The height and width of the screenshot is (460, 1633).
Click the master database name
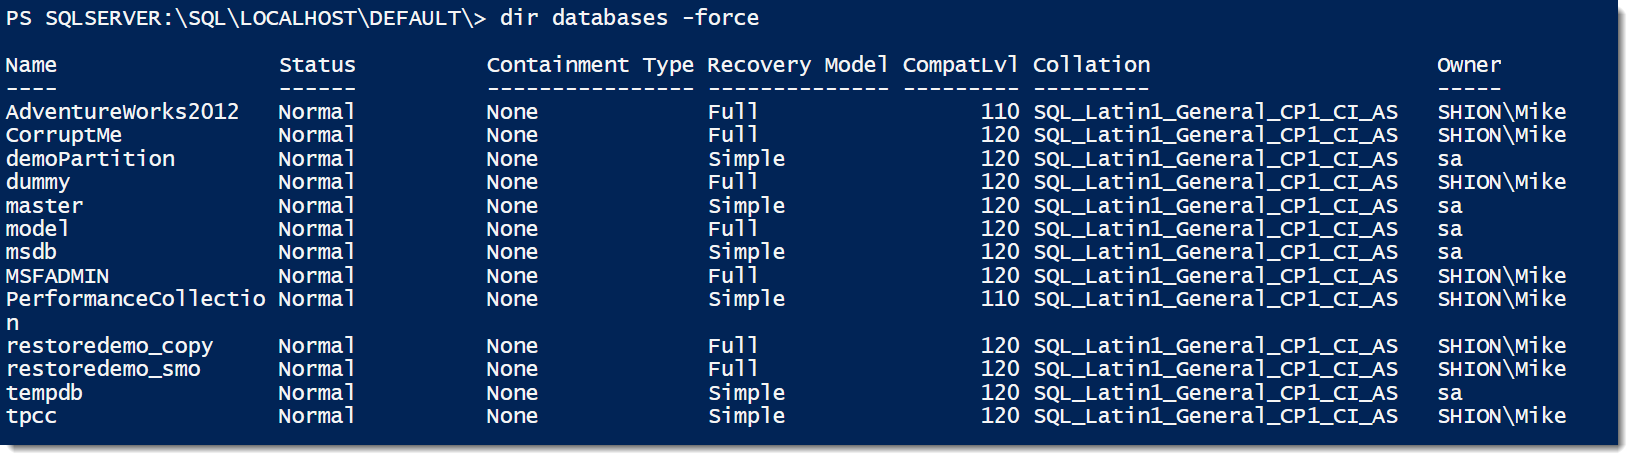pyautogui.click(x=44, y=206)
